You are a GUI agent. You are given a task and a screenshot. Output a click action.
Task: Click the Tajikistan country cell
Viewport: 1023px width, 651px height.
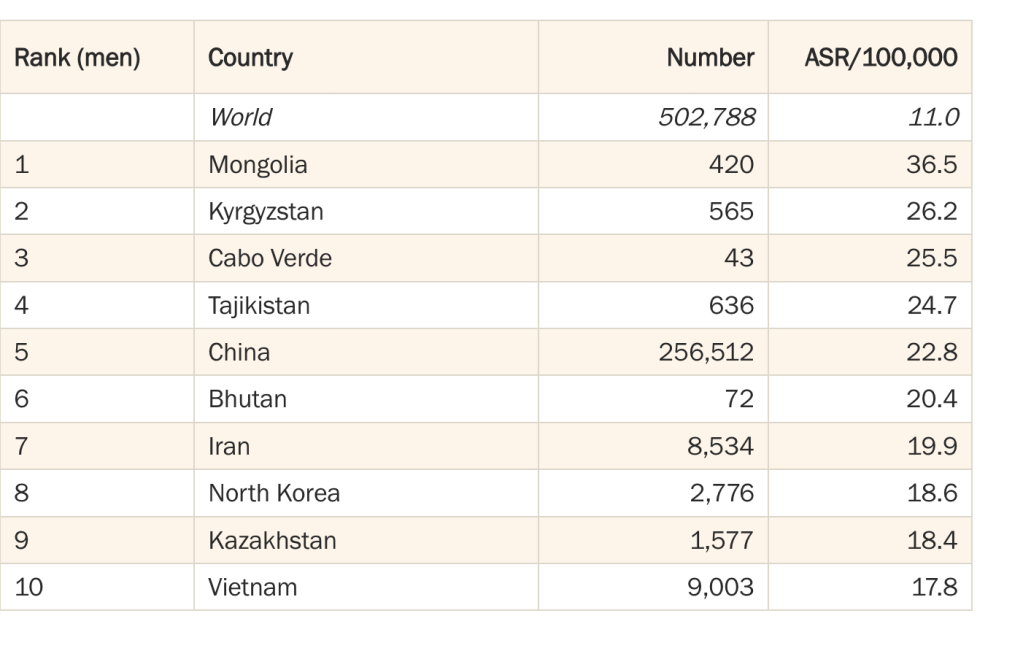point(259,306)
